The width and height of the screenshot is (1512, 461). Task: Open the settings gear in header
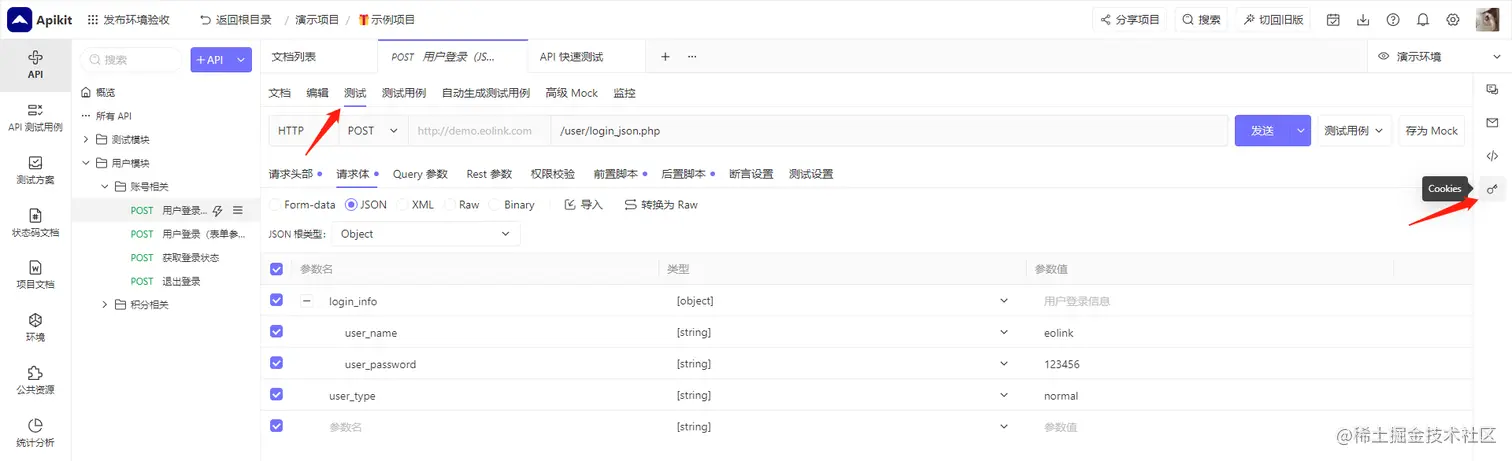coord(1453,20)
